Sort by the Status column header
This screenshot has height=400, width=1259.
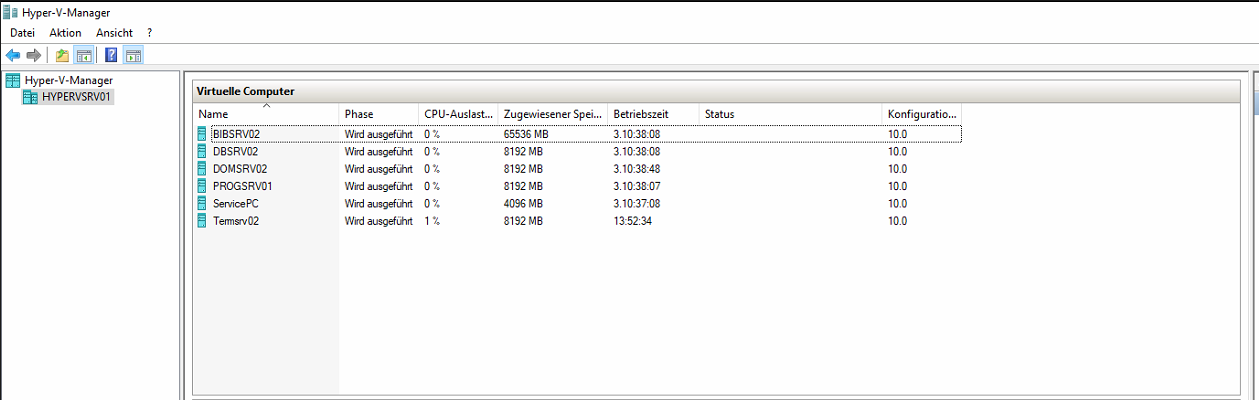tap(791, 114)
